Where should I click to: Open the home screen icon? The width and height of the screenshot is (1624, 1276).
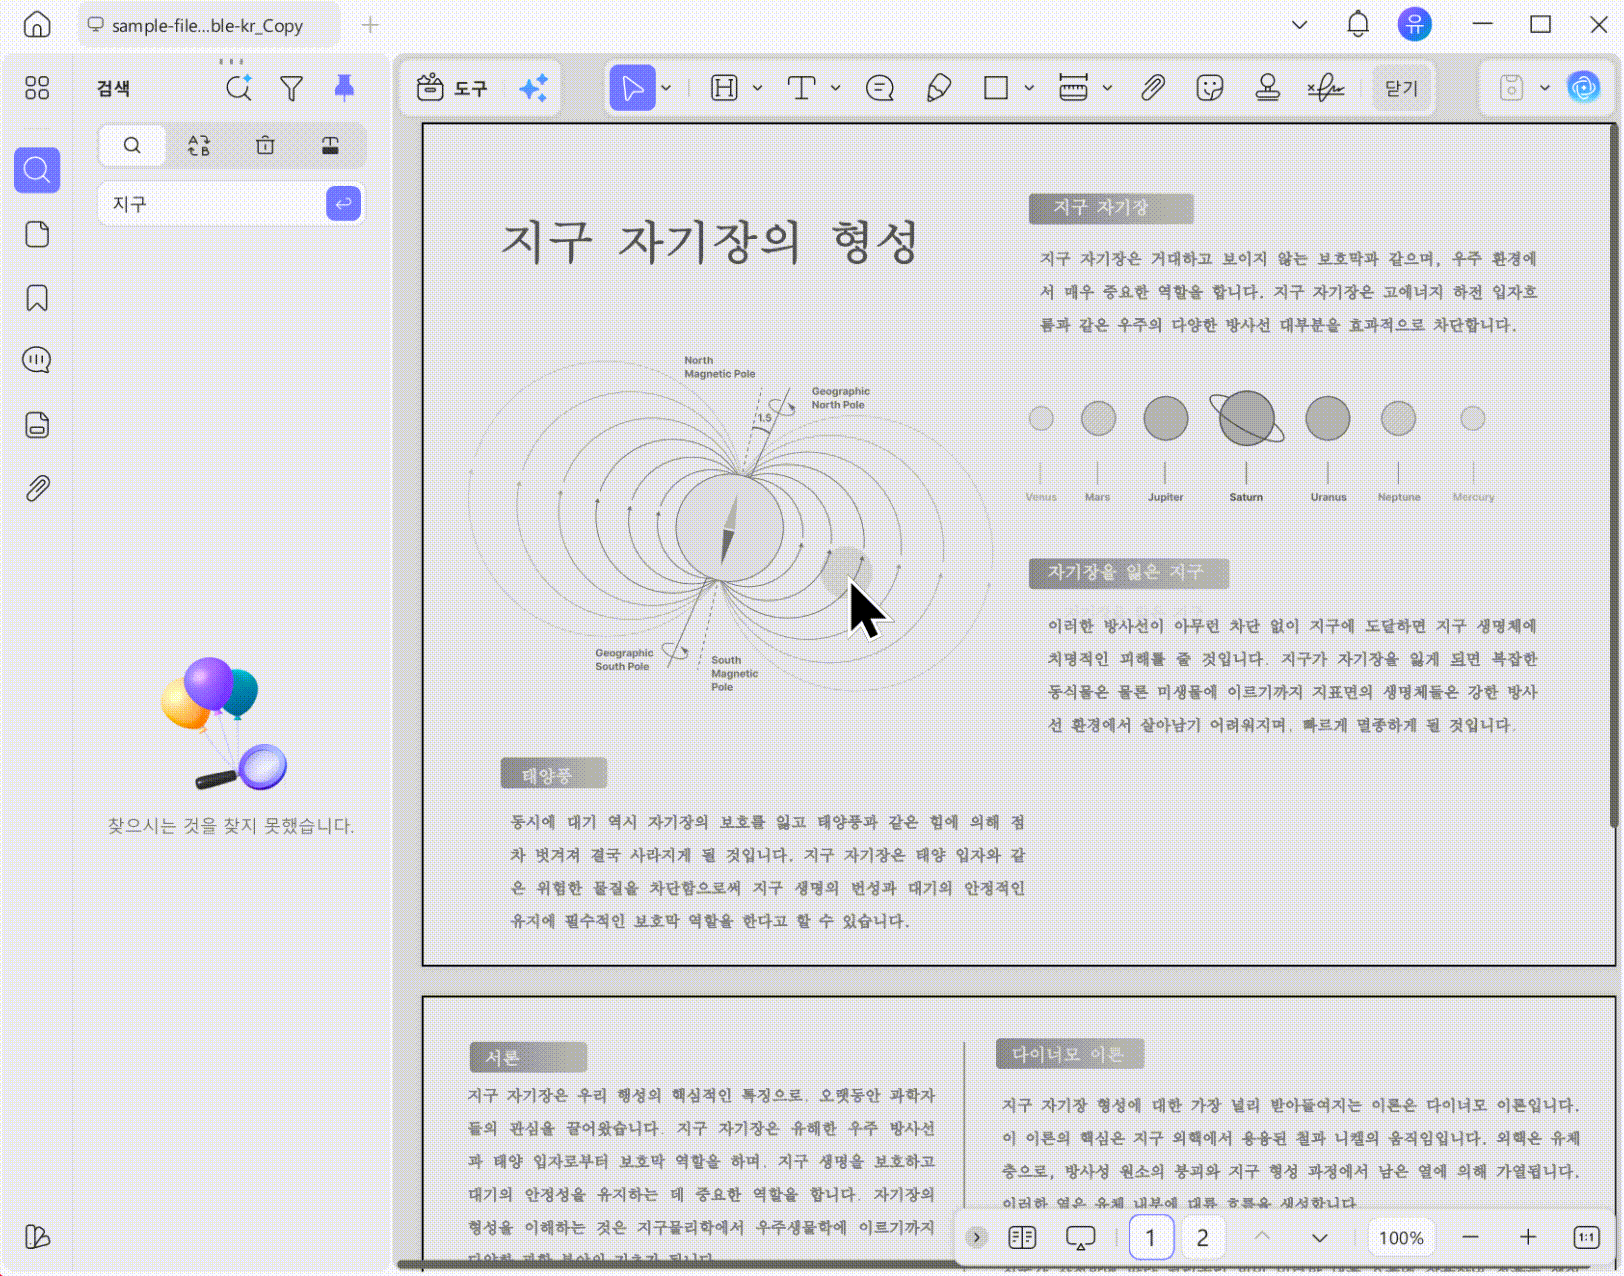[x=37, y=24]
